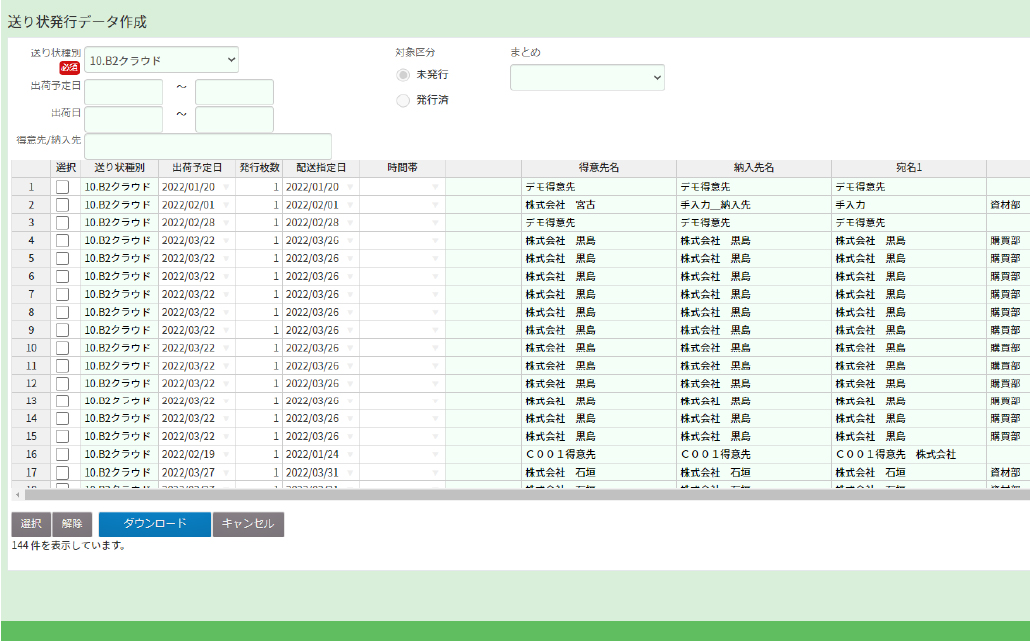This screenshot has height=641, width=1030.
Task: Enable the checkbox in row 13
Action: tap(62, 401)
